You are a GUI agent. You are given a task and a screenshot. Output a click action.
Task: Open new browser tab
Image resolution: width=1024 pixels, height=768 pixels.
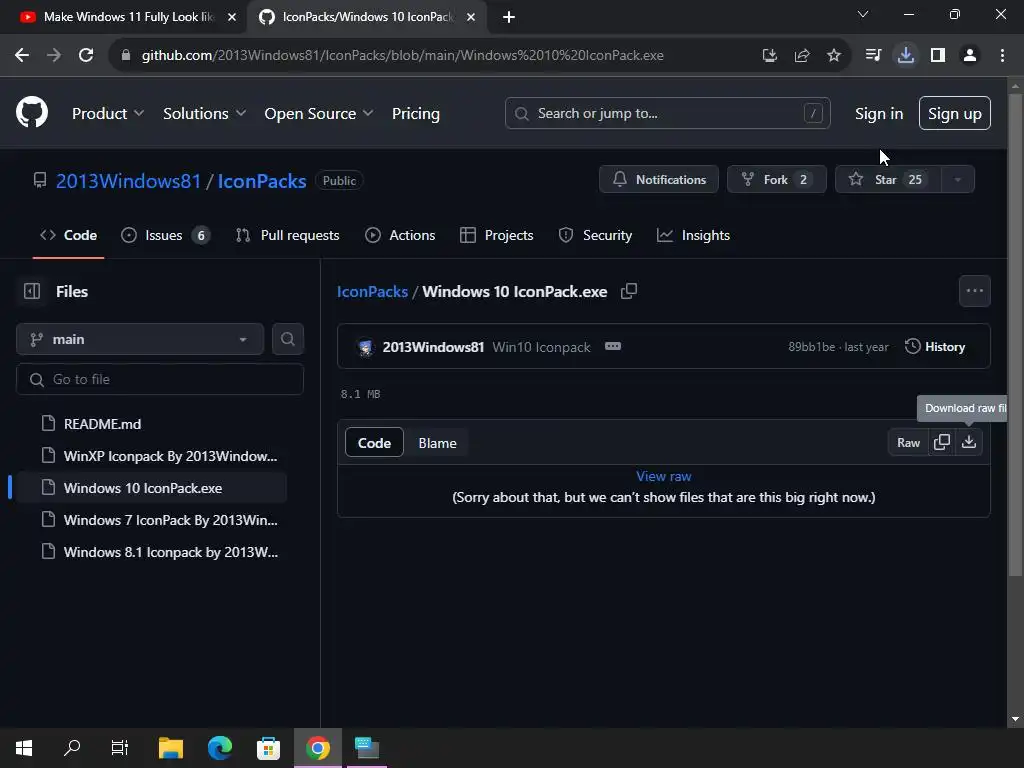509,17
